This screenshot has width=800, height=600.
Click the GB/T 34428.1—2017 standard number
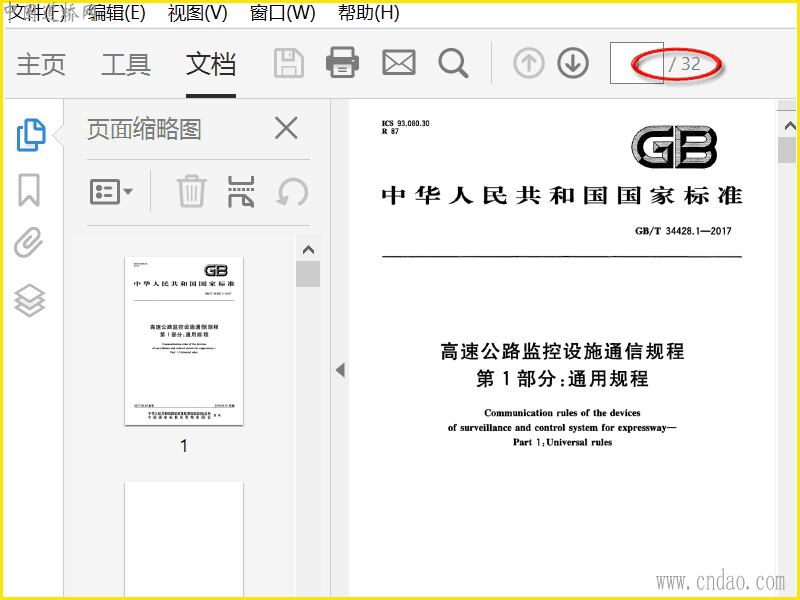pyautogui.click(x=683, y=231)
